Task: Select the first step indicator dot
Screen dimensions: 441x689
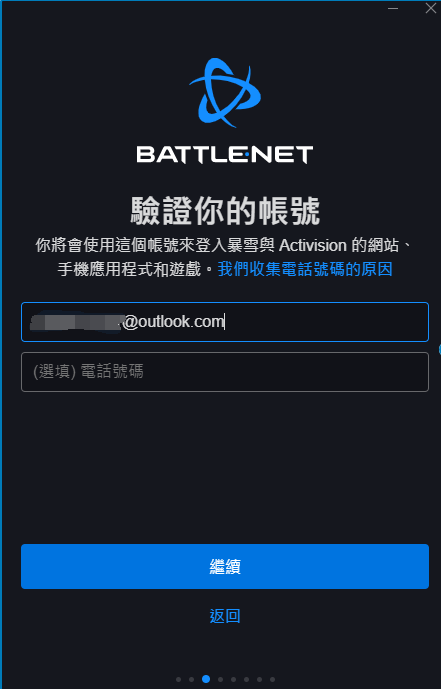Action: [x=178, y=679]
